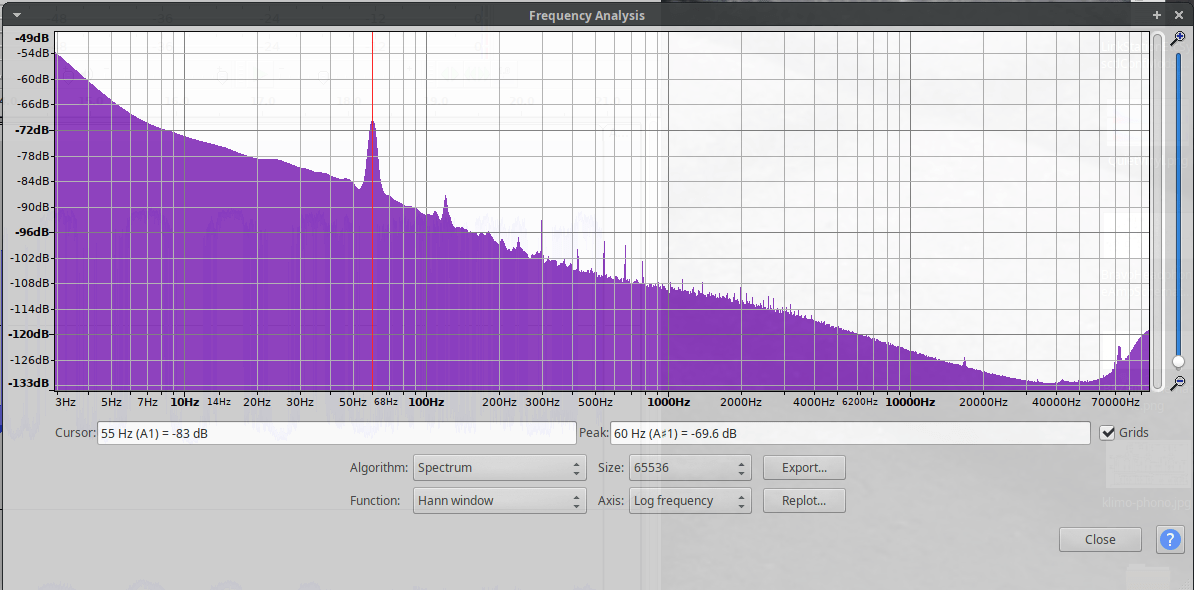Click the -96dB label on the vertical axis

[x=34, y=232]
